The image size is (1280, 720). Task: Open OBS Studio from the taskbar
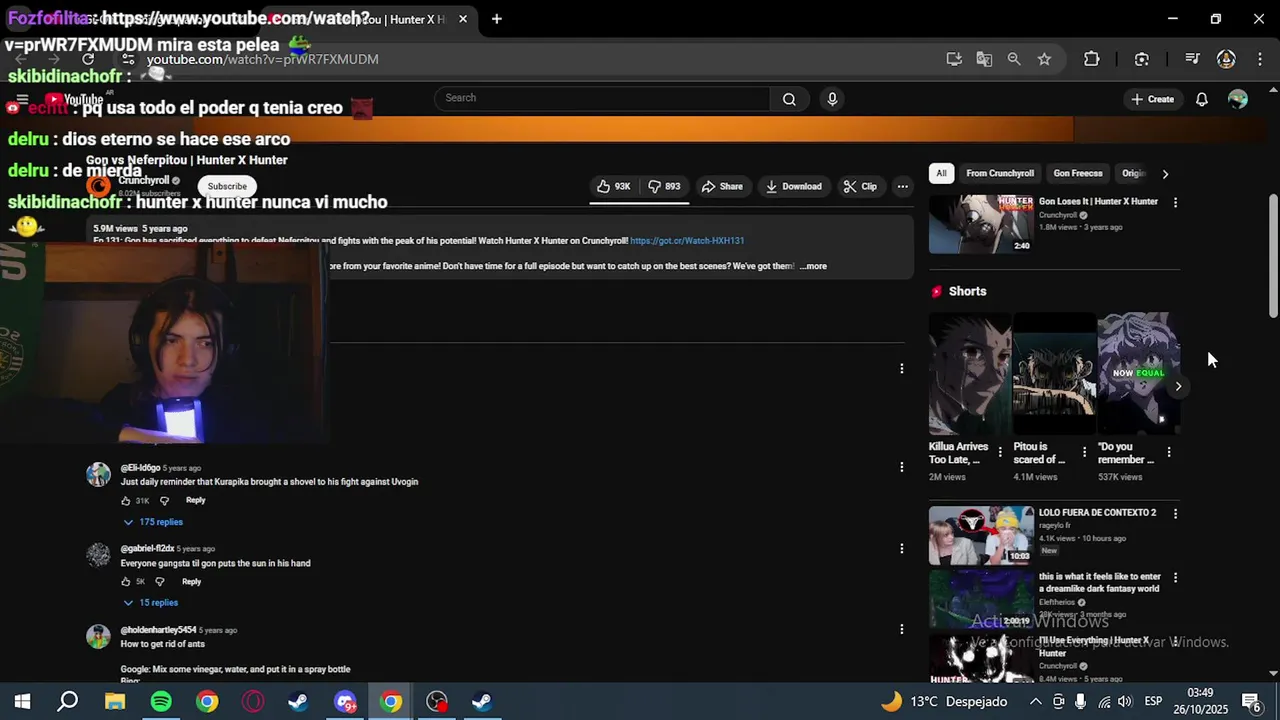click(x=437, y=702)
